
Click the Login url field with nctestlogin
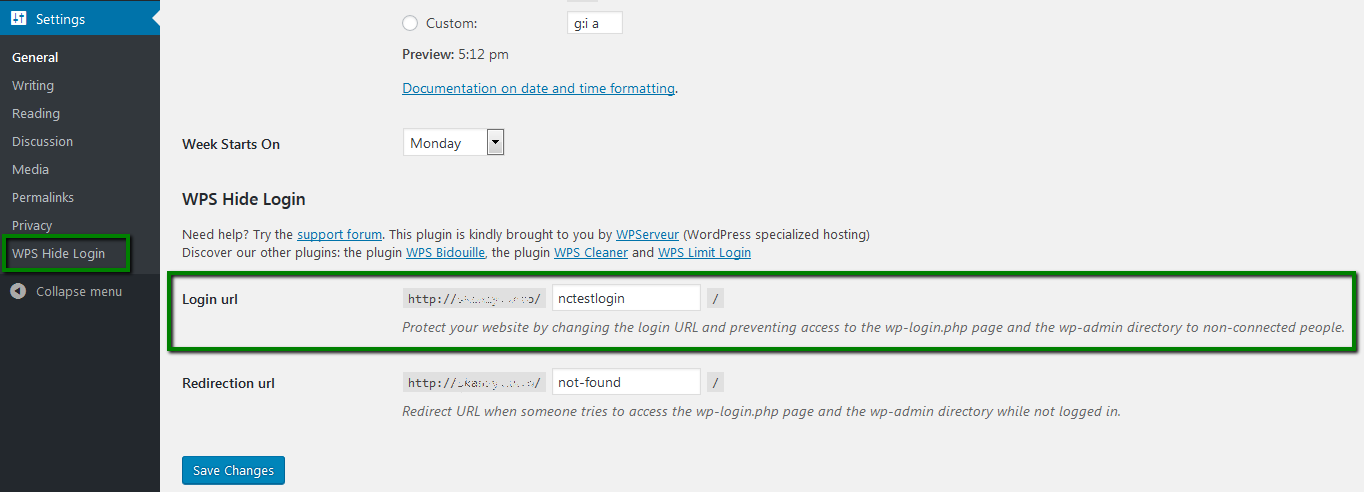click(x=626, y=298)
